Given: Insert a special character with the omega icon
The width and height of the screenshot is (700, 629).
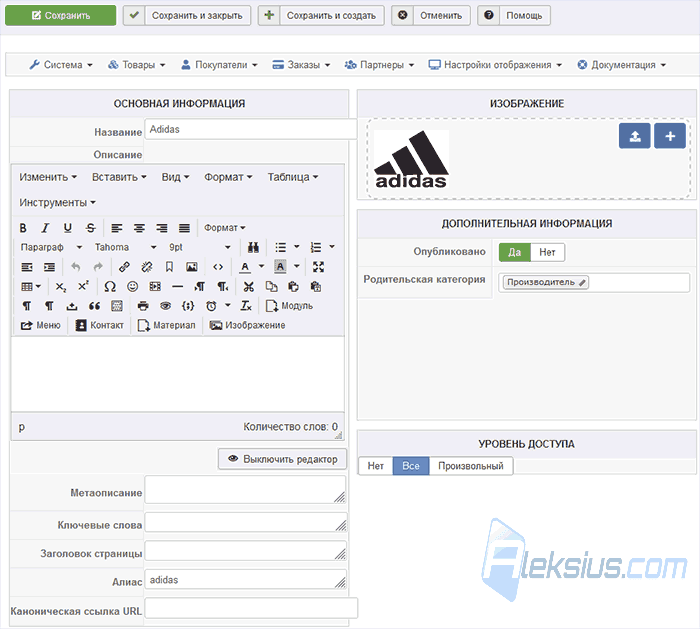Looking at the screenshot, I should click(x=110, y=287).
